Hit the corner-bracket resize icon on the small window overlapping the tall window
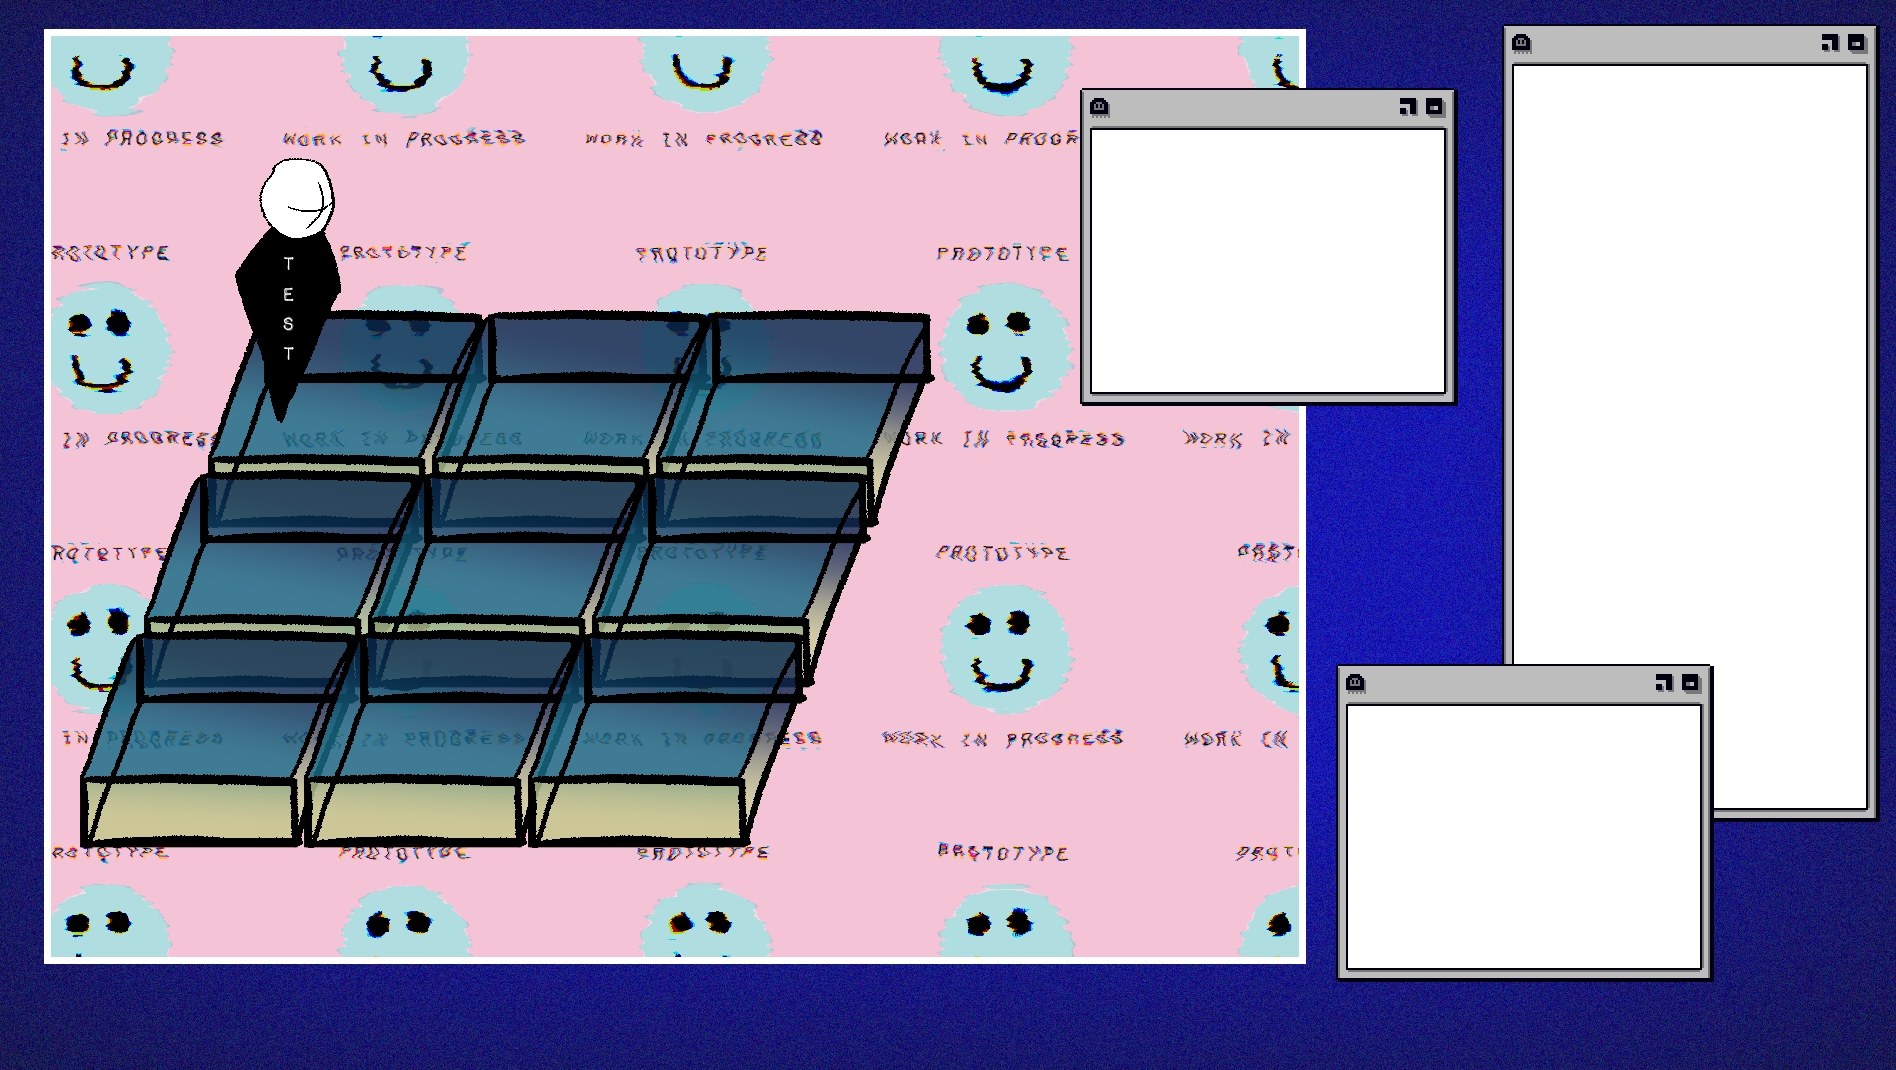 (x=1664, y=683)
